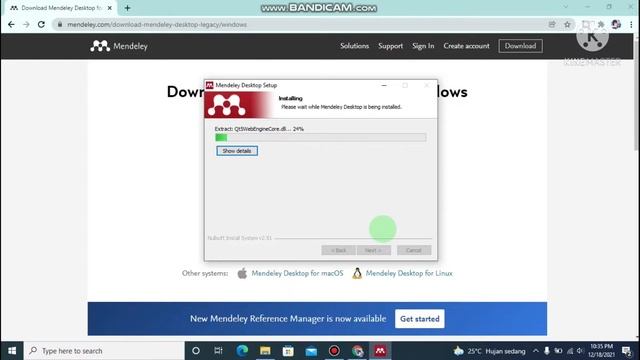The width and height of the screenshot is (640, 360).
Task: Click the Download button in site header
Action: coord(520,46)
